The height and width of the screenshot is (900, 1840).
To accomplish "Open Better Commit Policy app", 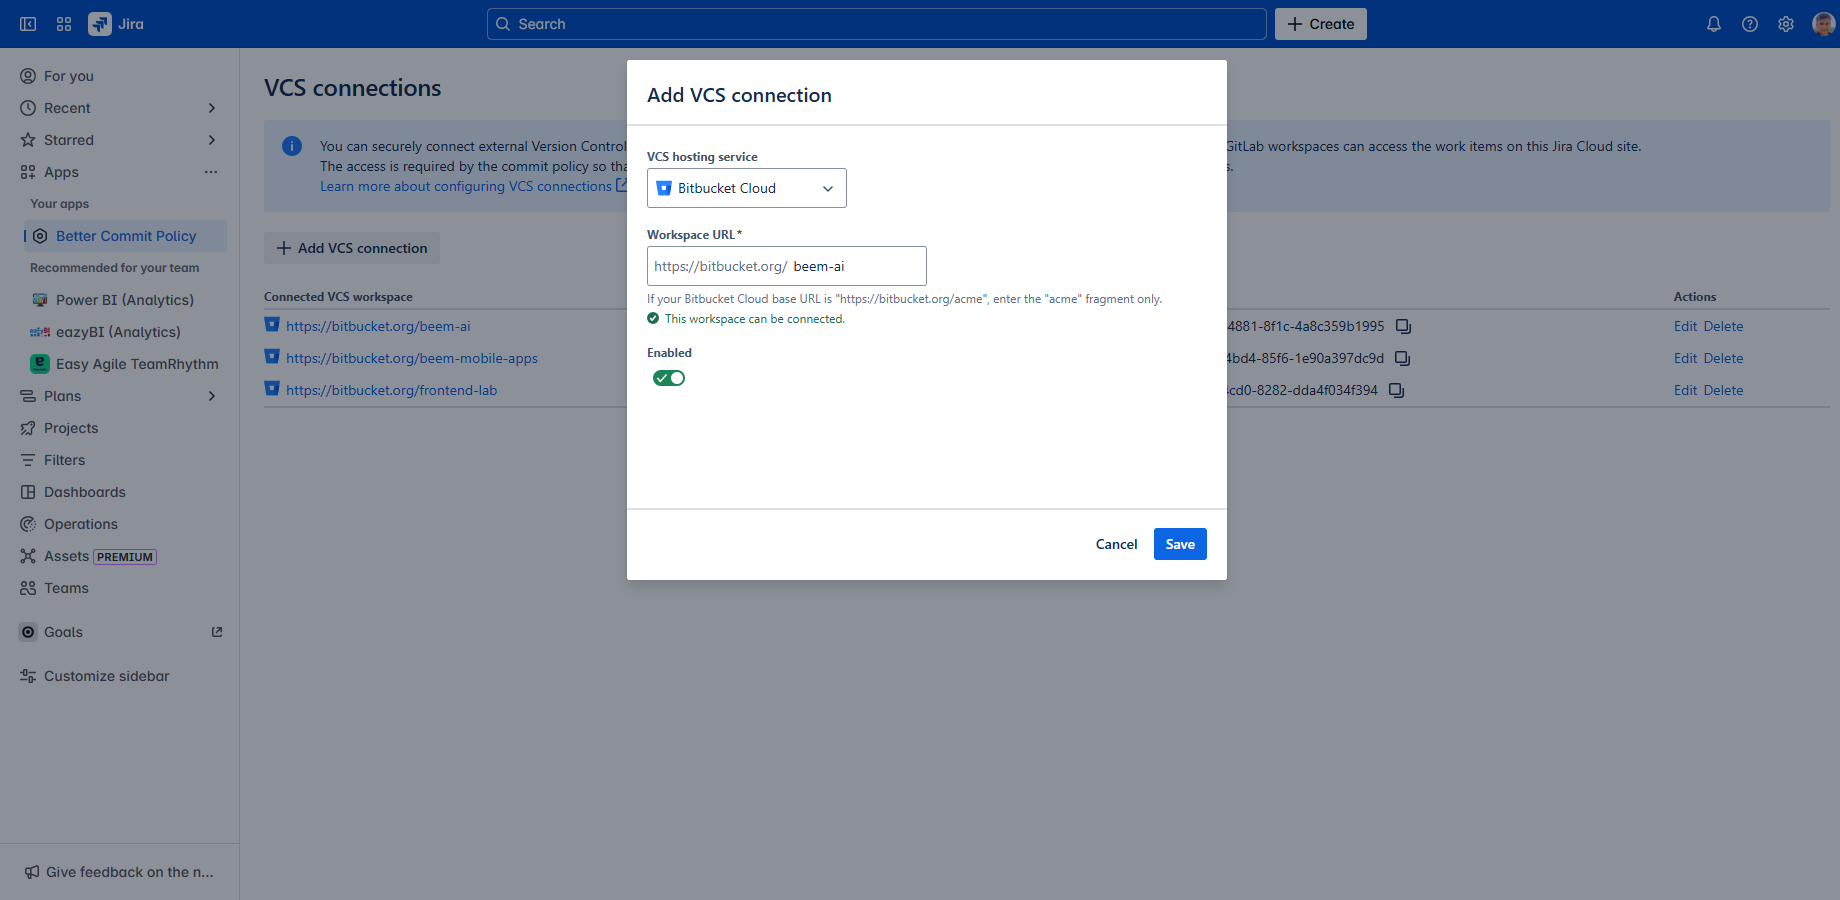I will point(126,236).
